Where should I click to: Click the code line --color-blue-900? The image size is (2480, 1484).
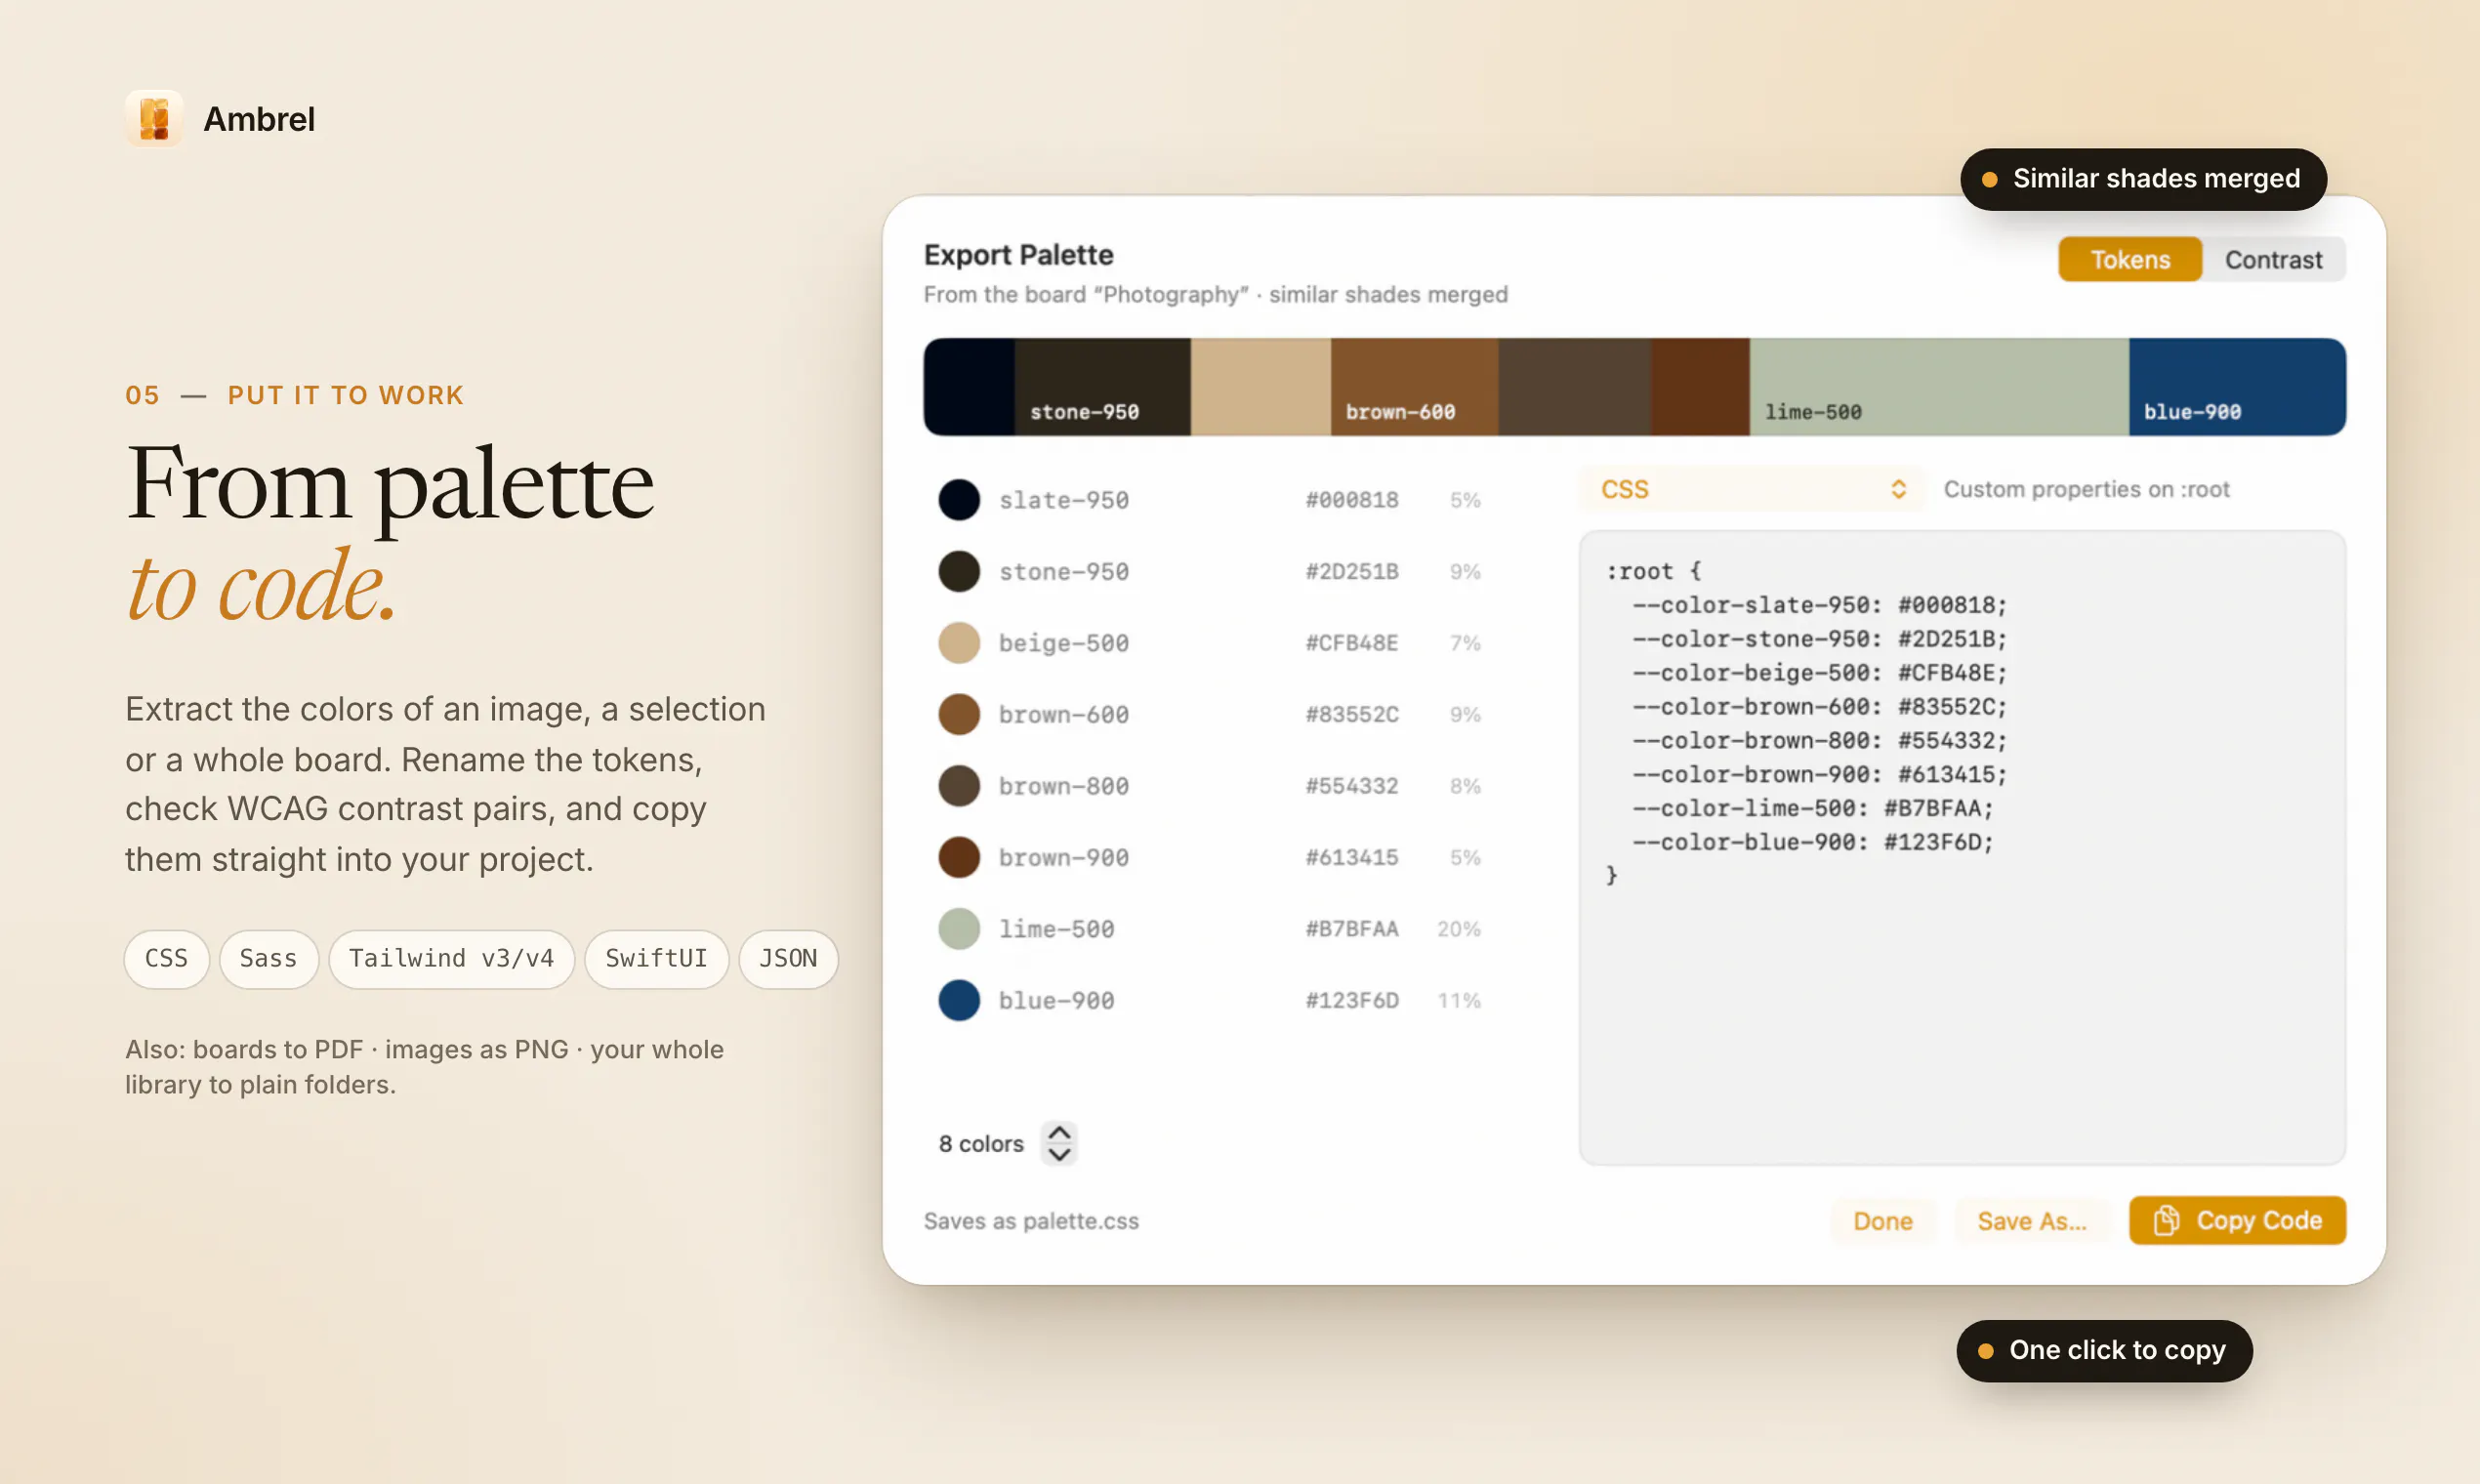click(x=1812, y=842)
